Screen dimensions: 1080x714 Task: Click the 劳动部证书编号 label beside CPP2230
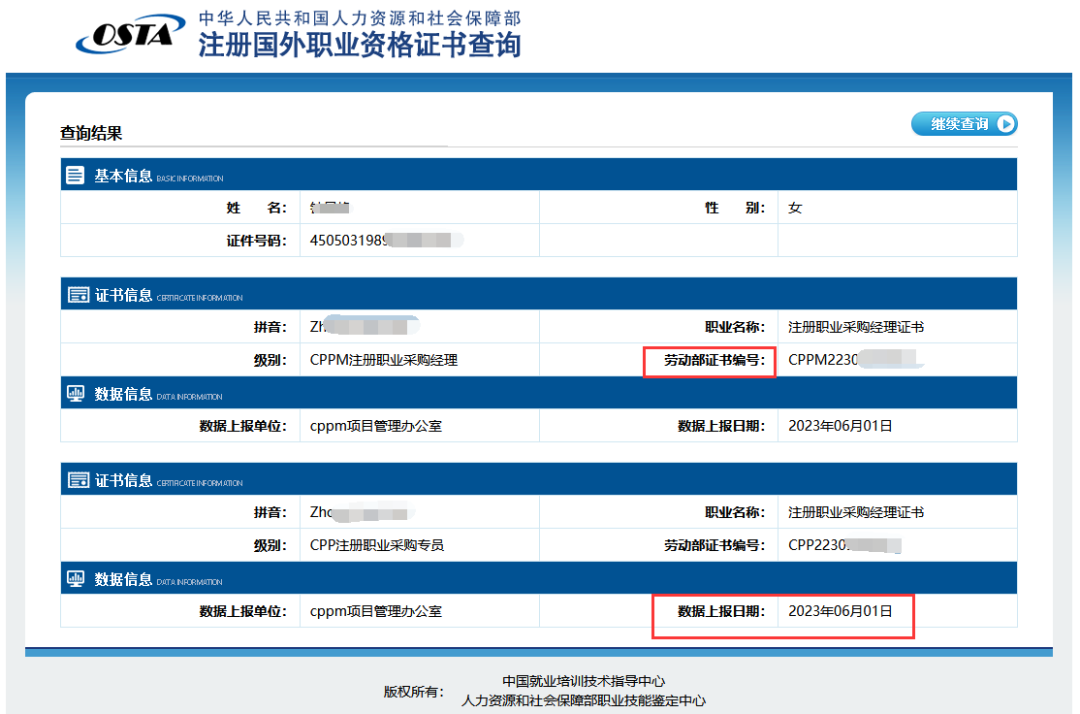point(714,545)
